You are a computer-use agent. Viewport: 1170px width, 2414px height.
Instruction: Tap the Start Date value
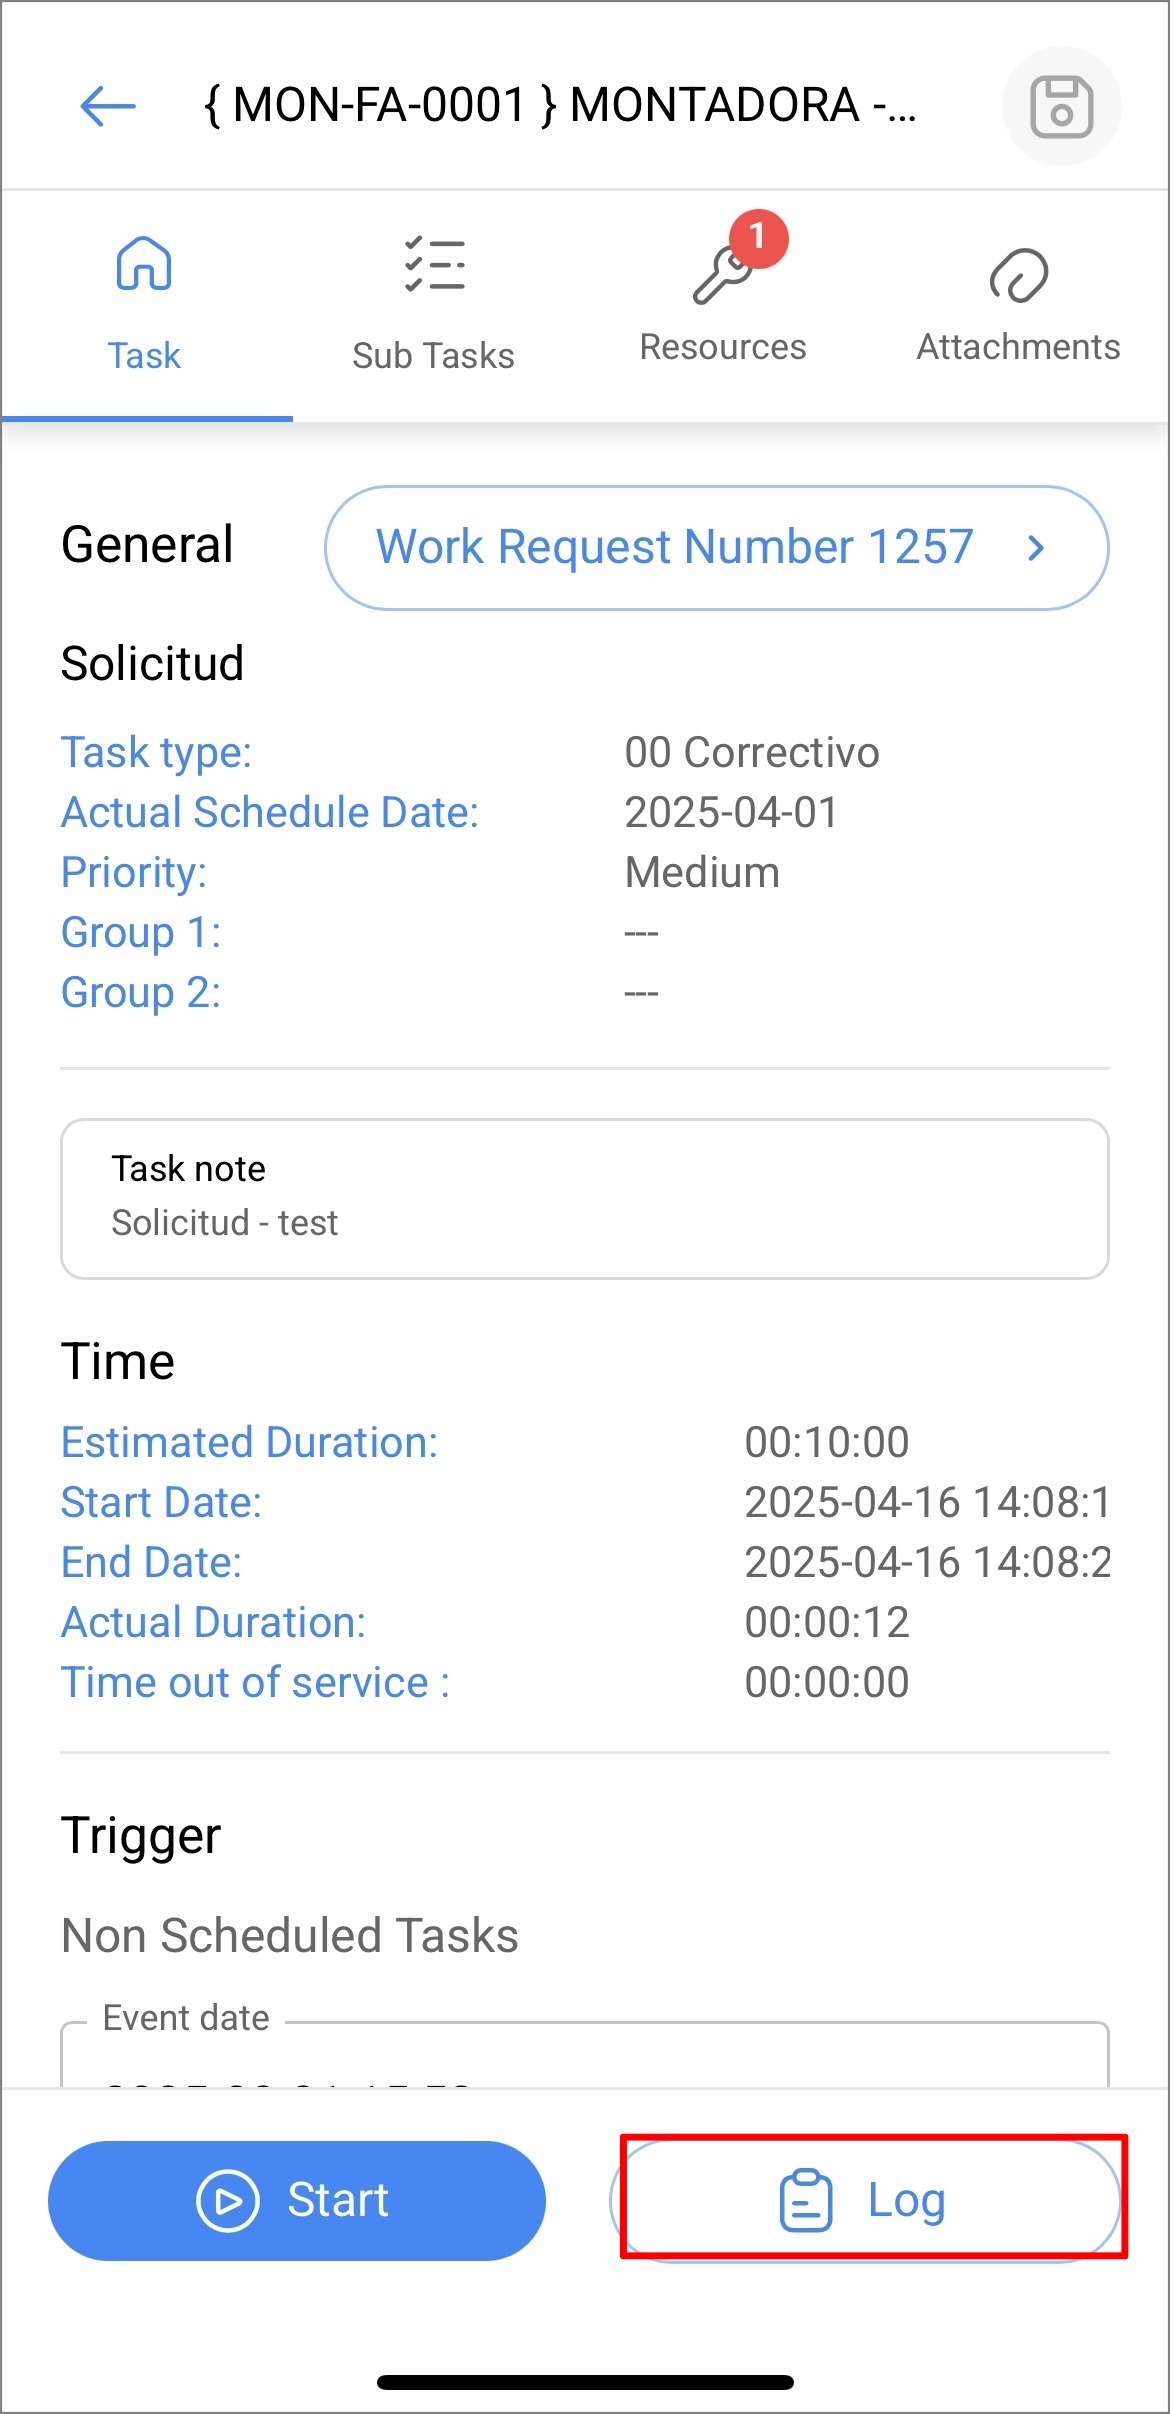(927, 1502)
